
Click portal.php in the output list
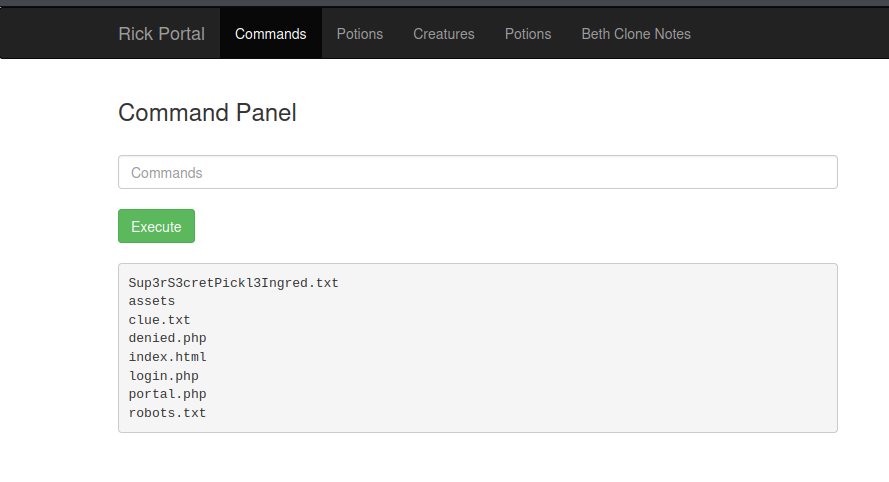167,394
